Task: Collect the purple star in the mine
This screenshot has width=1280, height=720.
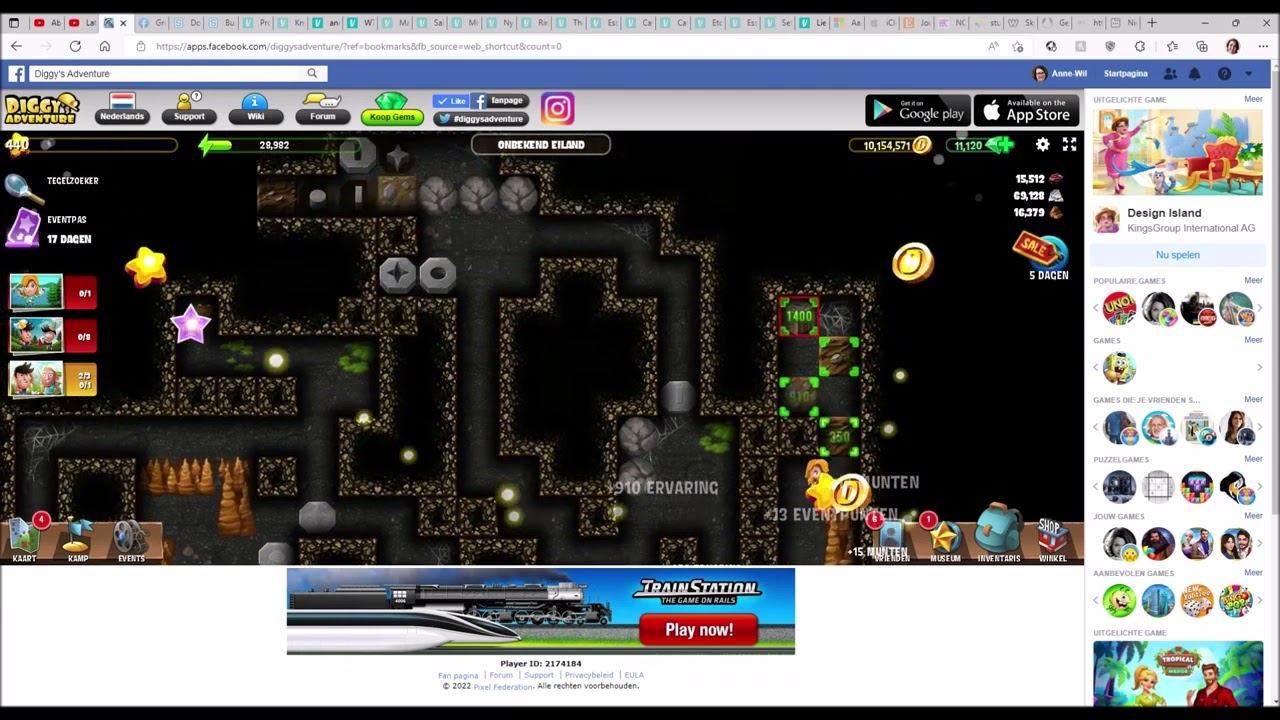Action: coord(190,324)
